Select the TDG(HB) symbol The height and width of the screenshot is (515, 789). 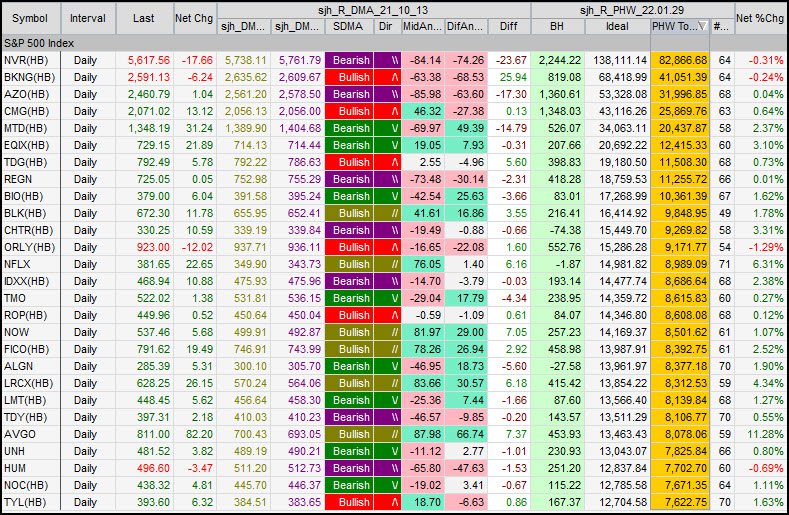[26, 162]
